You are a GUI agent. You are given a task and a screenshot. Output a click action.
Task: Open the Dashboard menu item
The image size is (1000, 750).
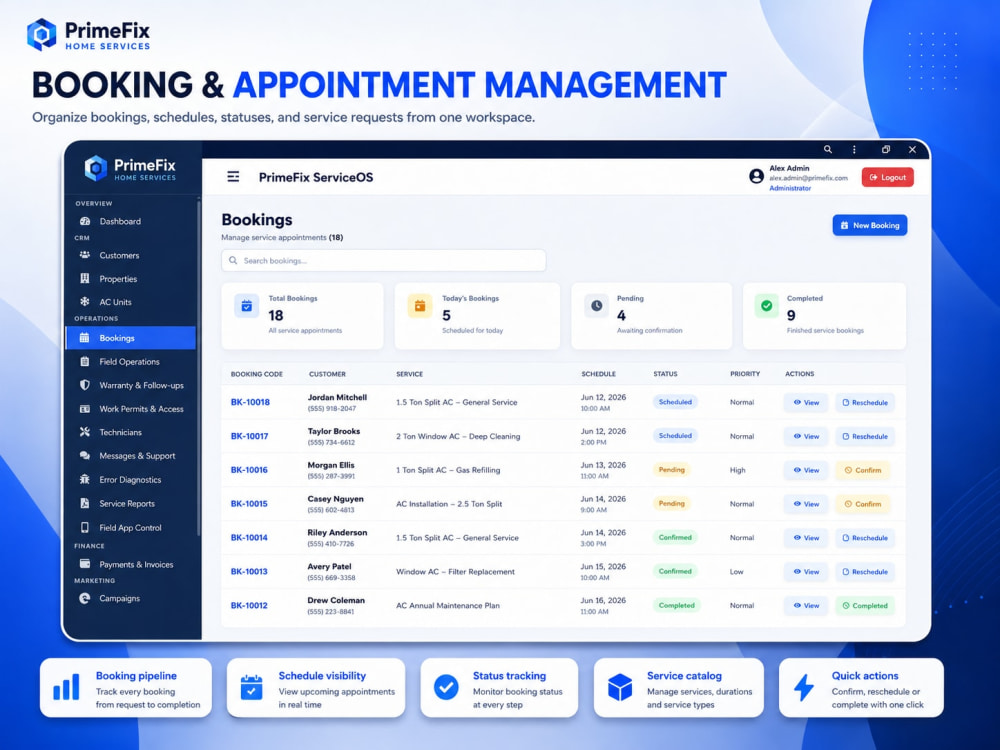click(130, 221)
